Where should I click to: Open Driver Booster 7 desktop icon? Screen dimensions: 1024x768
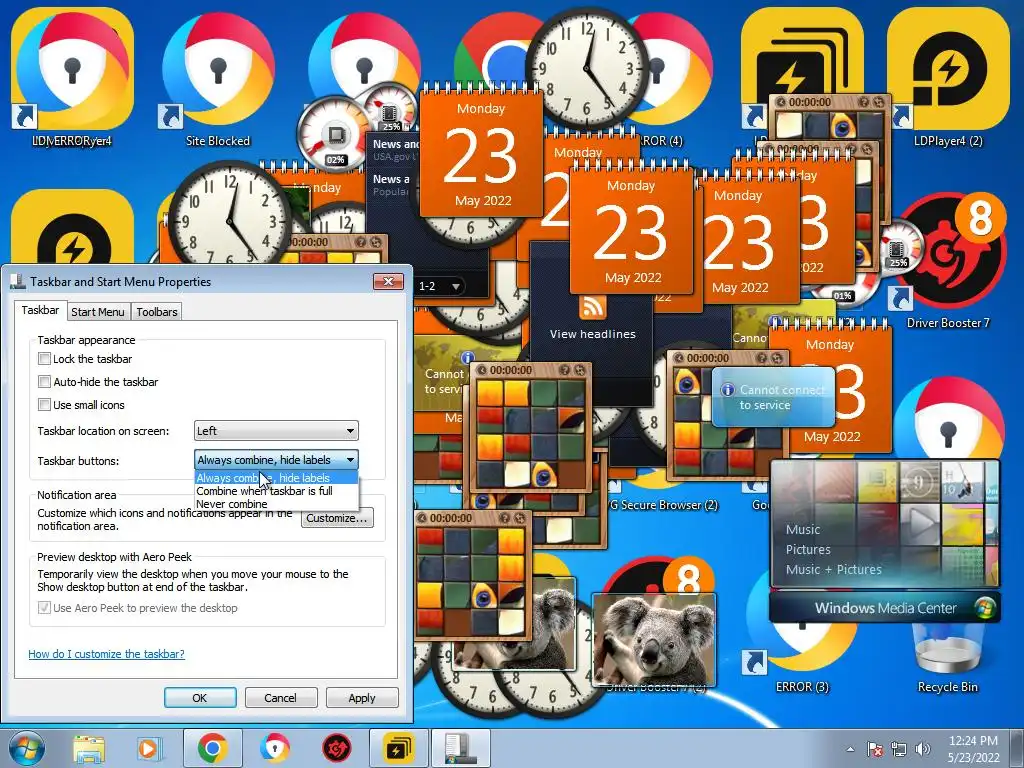point(948,261)
